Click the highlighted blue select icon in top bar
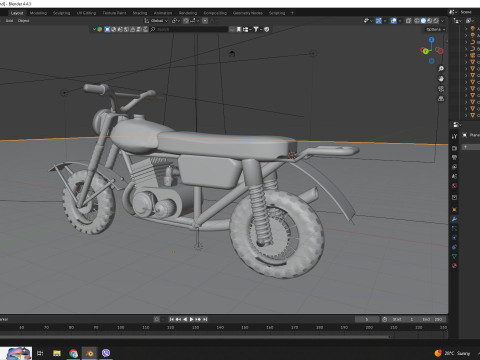Image resolution: width=480 pixels, height=360 pixels. pos(107,29)
